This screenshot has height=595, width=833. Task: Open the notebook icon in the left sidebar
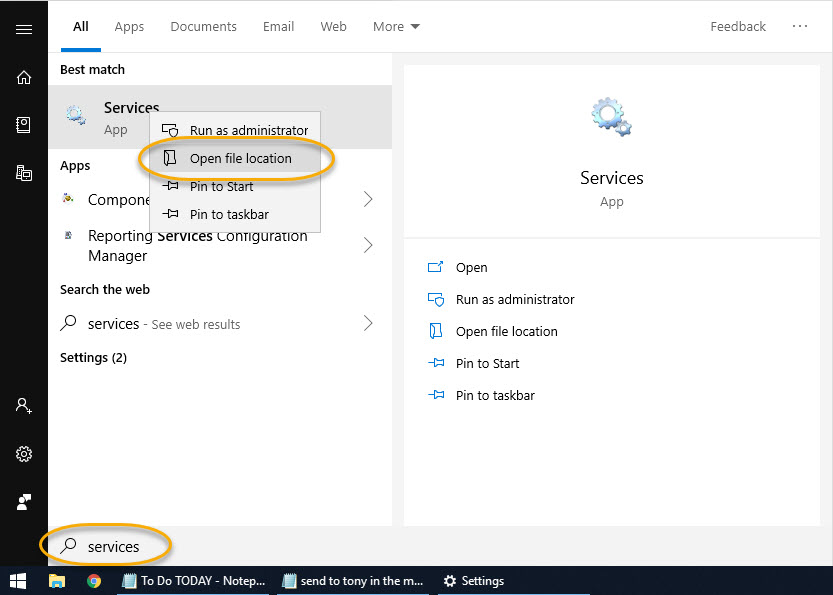23,125
